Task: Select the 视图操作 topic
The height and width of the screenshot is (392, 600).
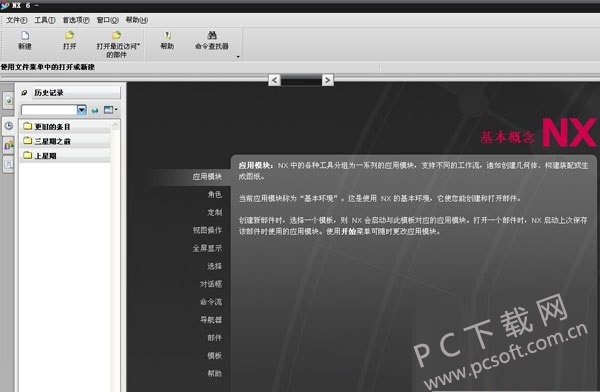Action: click(x=207, y=230)
